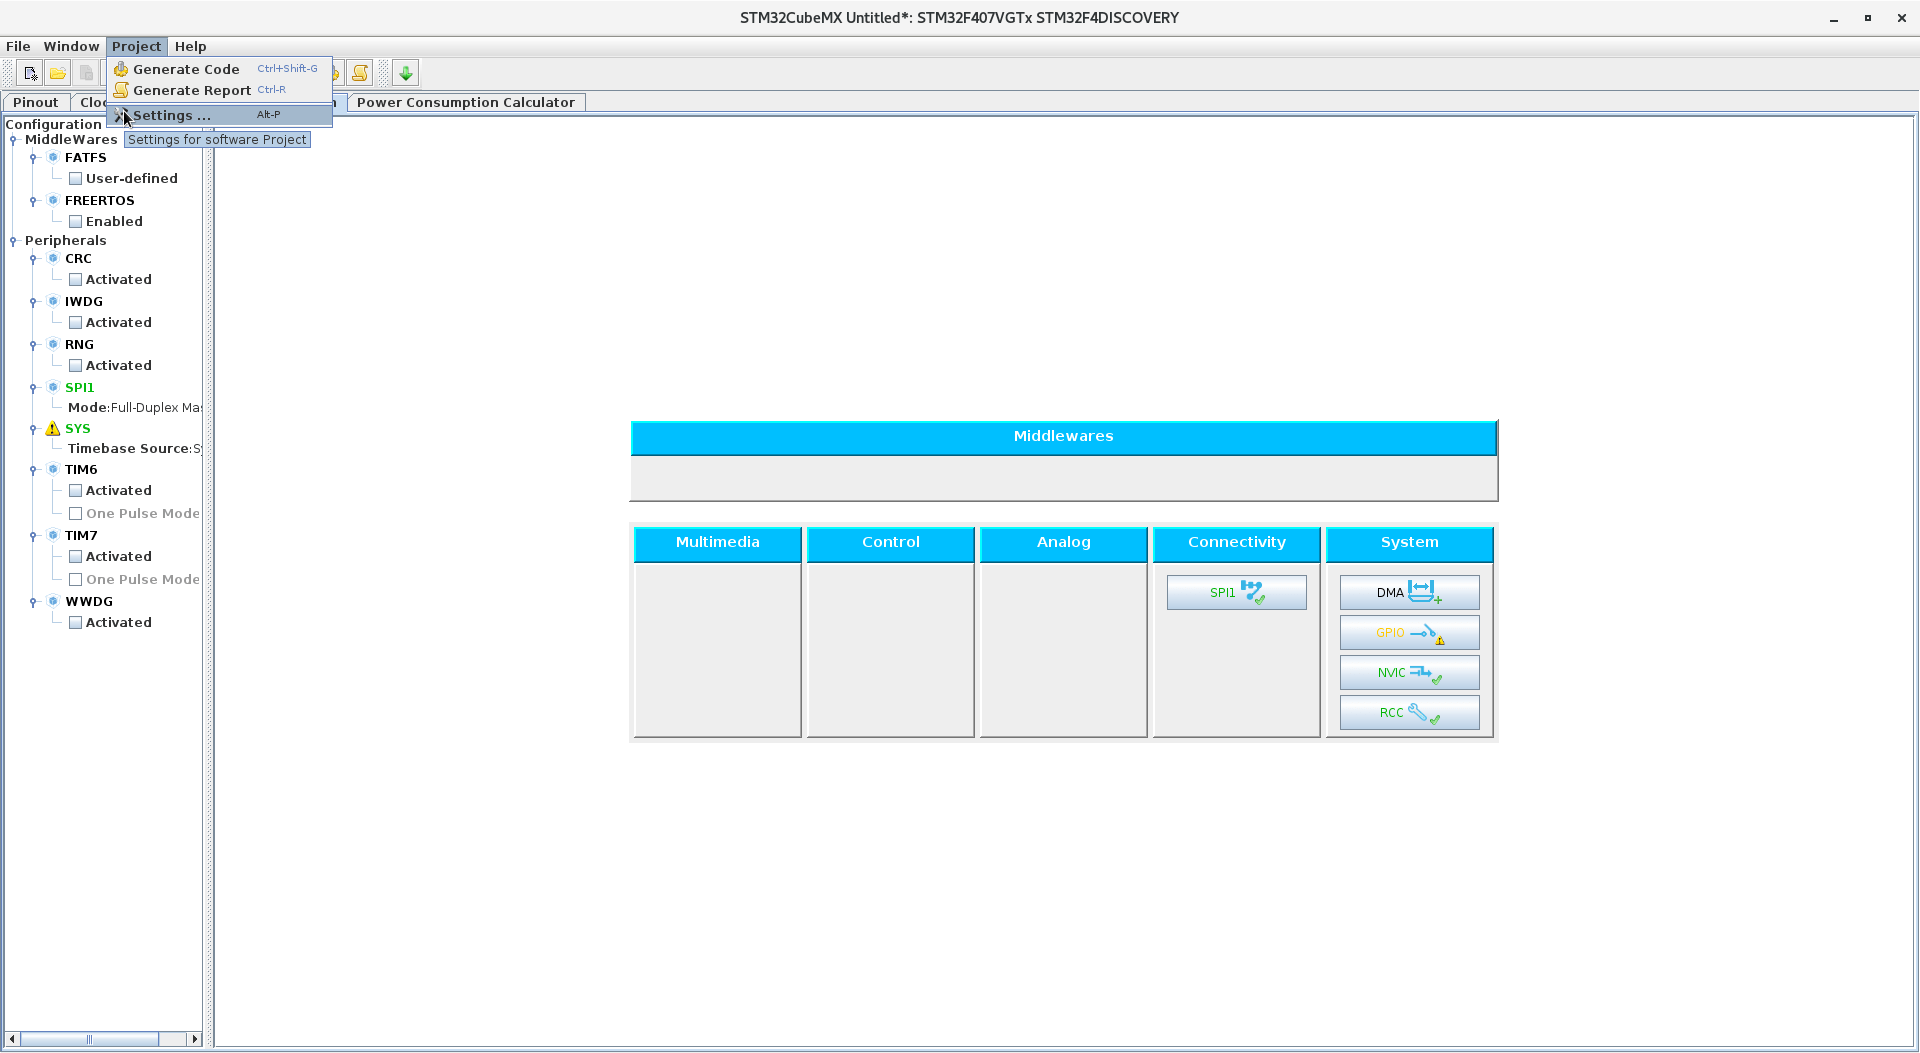Image resolution: width=1920 pixels, height=1053 pixels.
Task: Collapse the WWDG node expander
Action: (x=33, y=602)
